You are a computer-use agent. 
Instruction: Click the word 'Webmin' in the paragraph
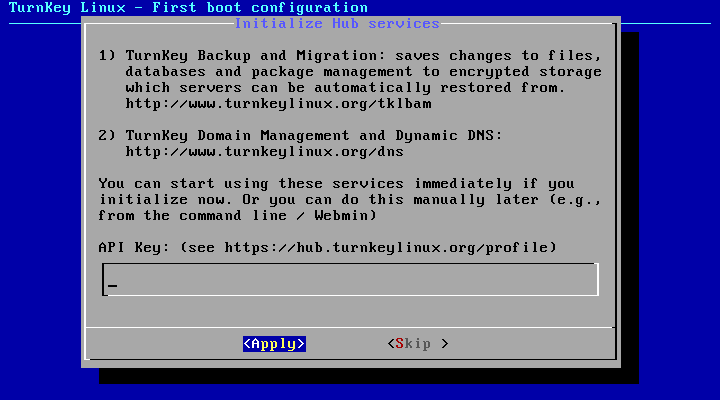[341, 215]
